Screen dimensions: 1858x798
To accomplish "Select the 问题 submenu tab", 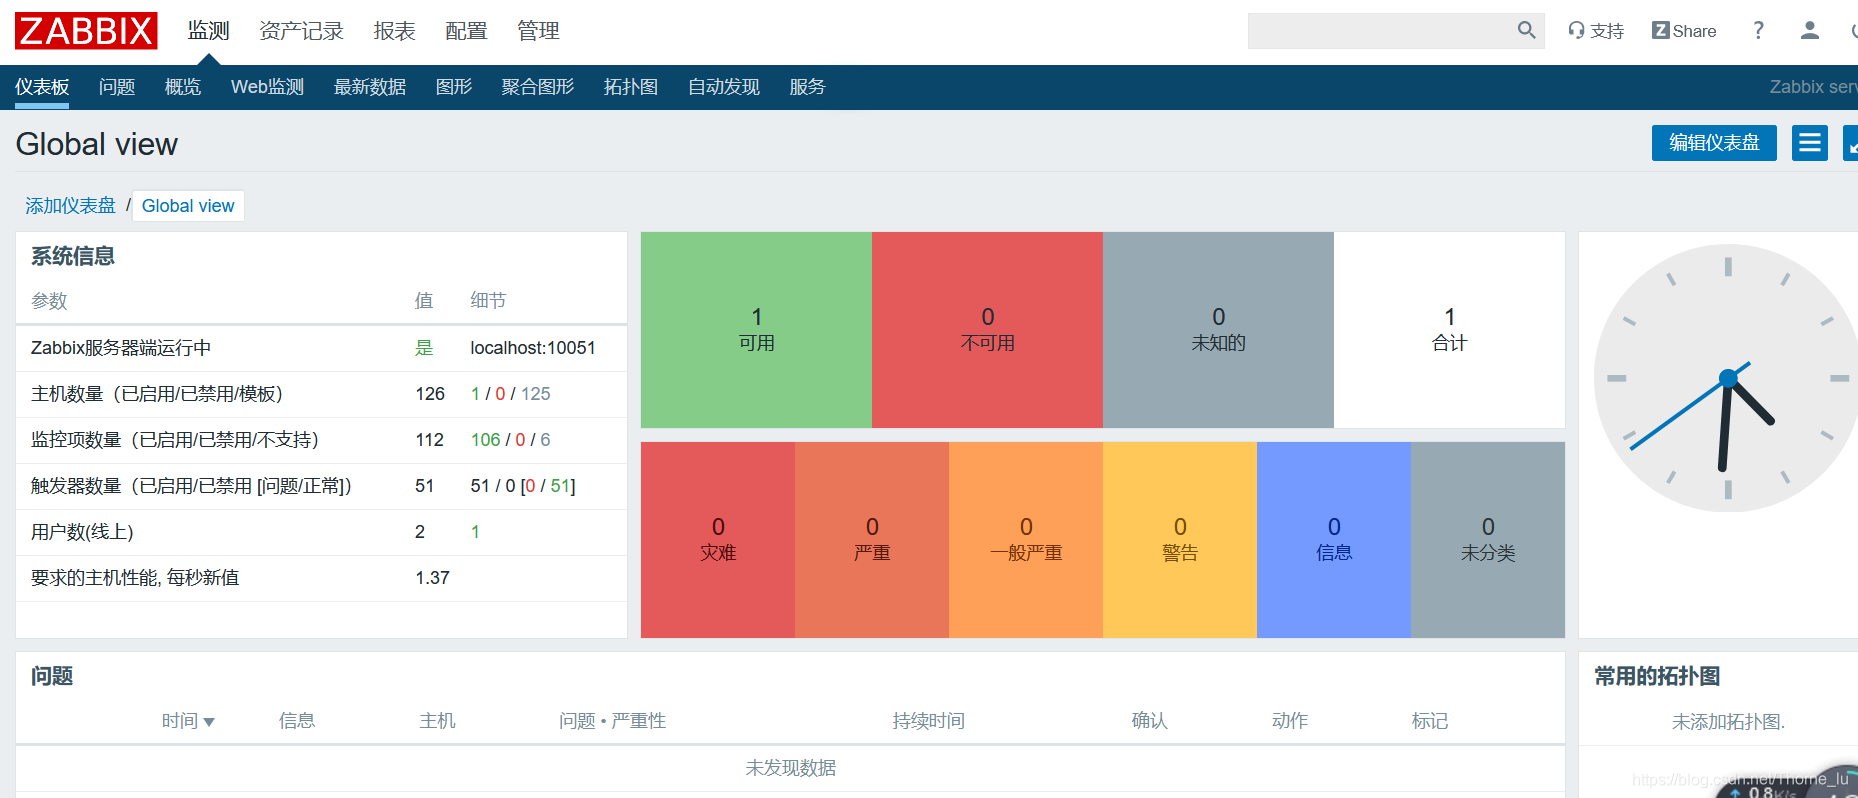I will 117,87.
